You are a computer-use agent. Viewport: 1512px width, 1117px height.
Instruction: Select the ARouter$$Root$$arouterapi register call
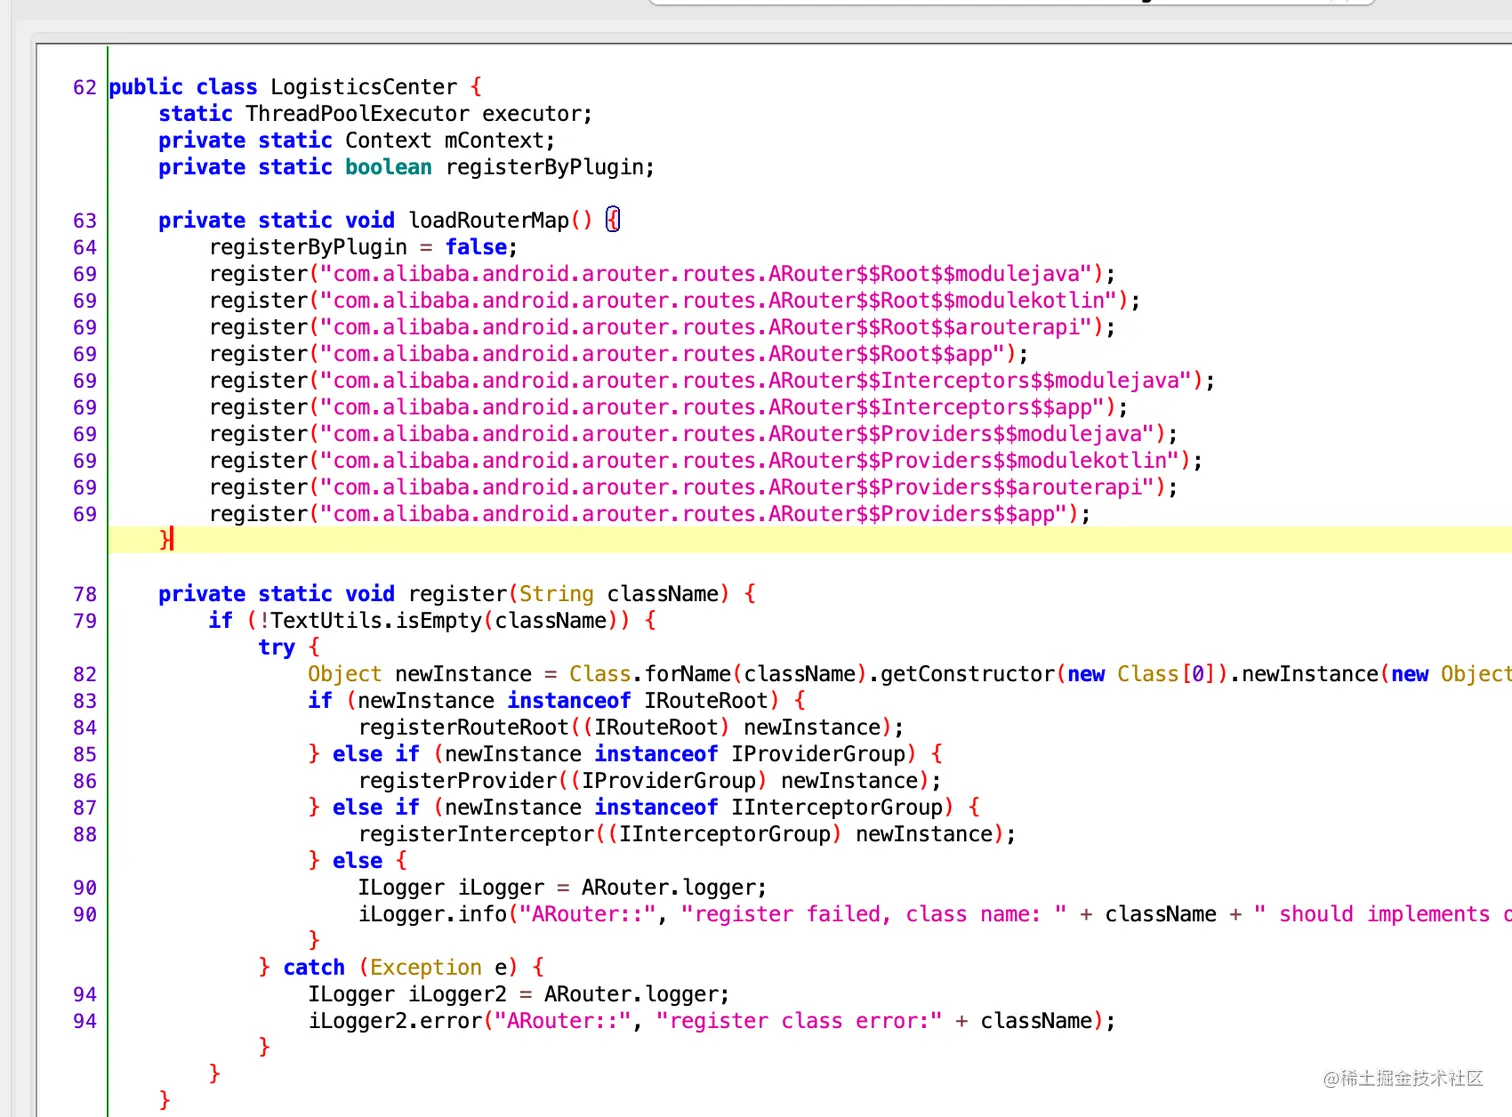(662, 327)
